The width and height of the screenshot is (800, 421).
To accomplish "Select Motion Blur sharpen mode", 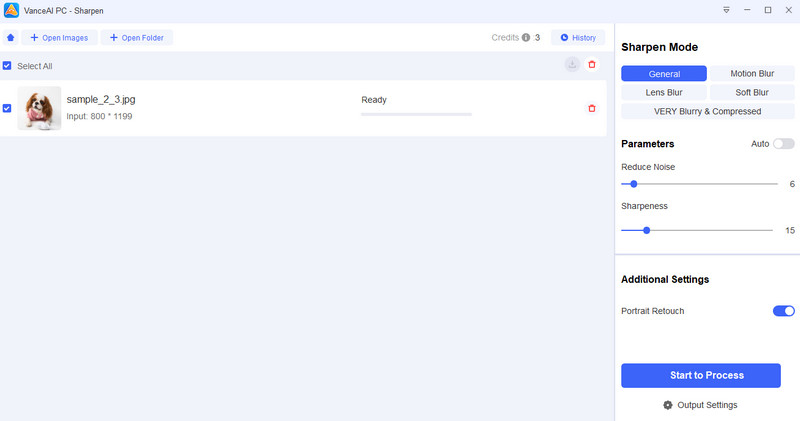I will pos(752,74).
